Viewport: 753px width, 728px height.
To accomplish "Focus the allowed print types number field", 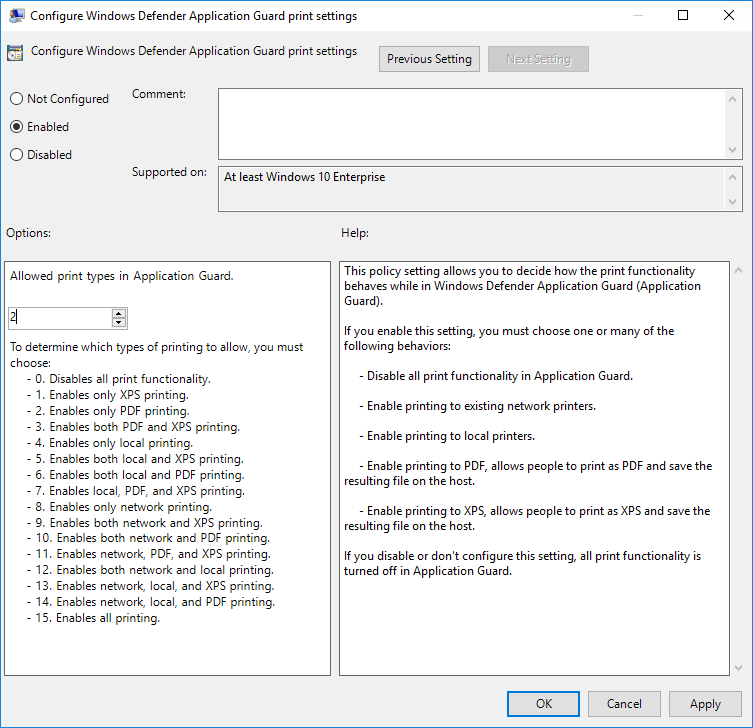I will coord(60,318).
